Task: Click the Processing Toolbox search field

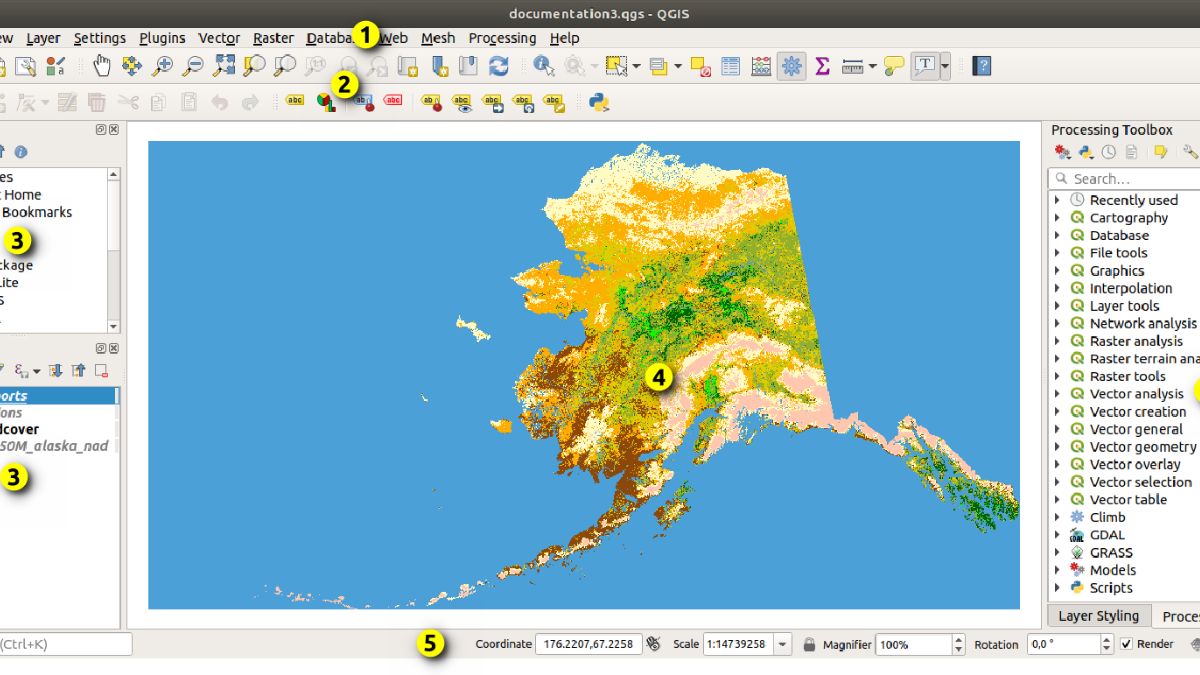Action: tap(1124, 178)
